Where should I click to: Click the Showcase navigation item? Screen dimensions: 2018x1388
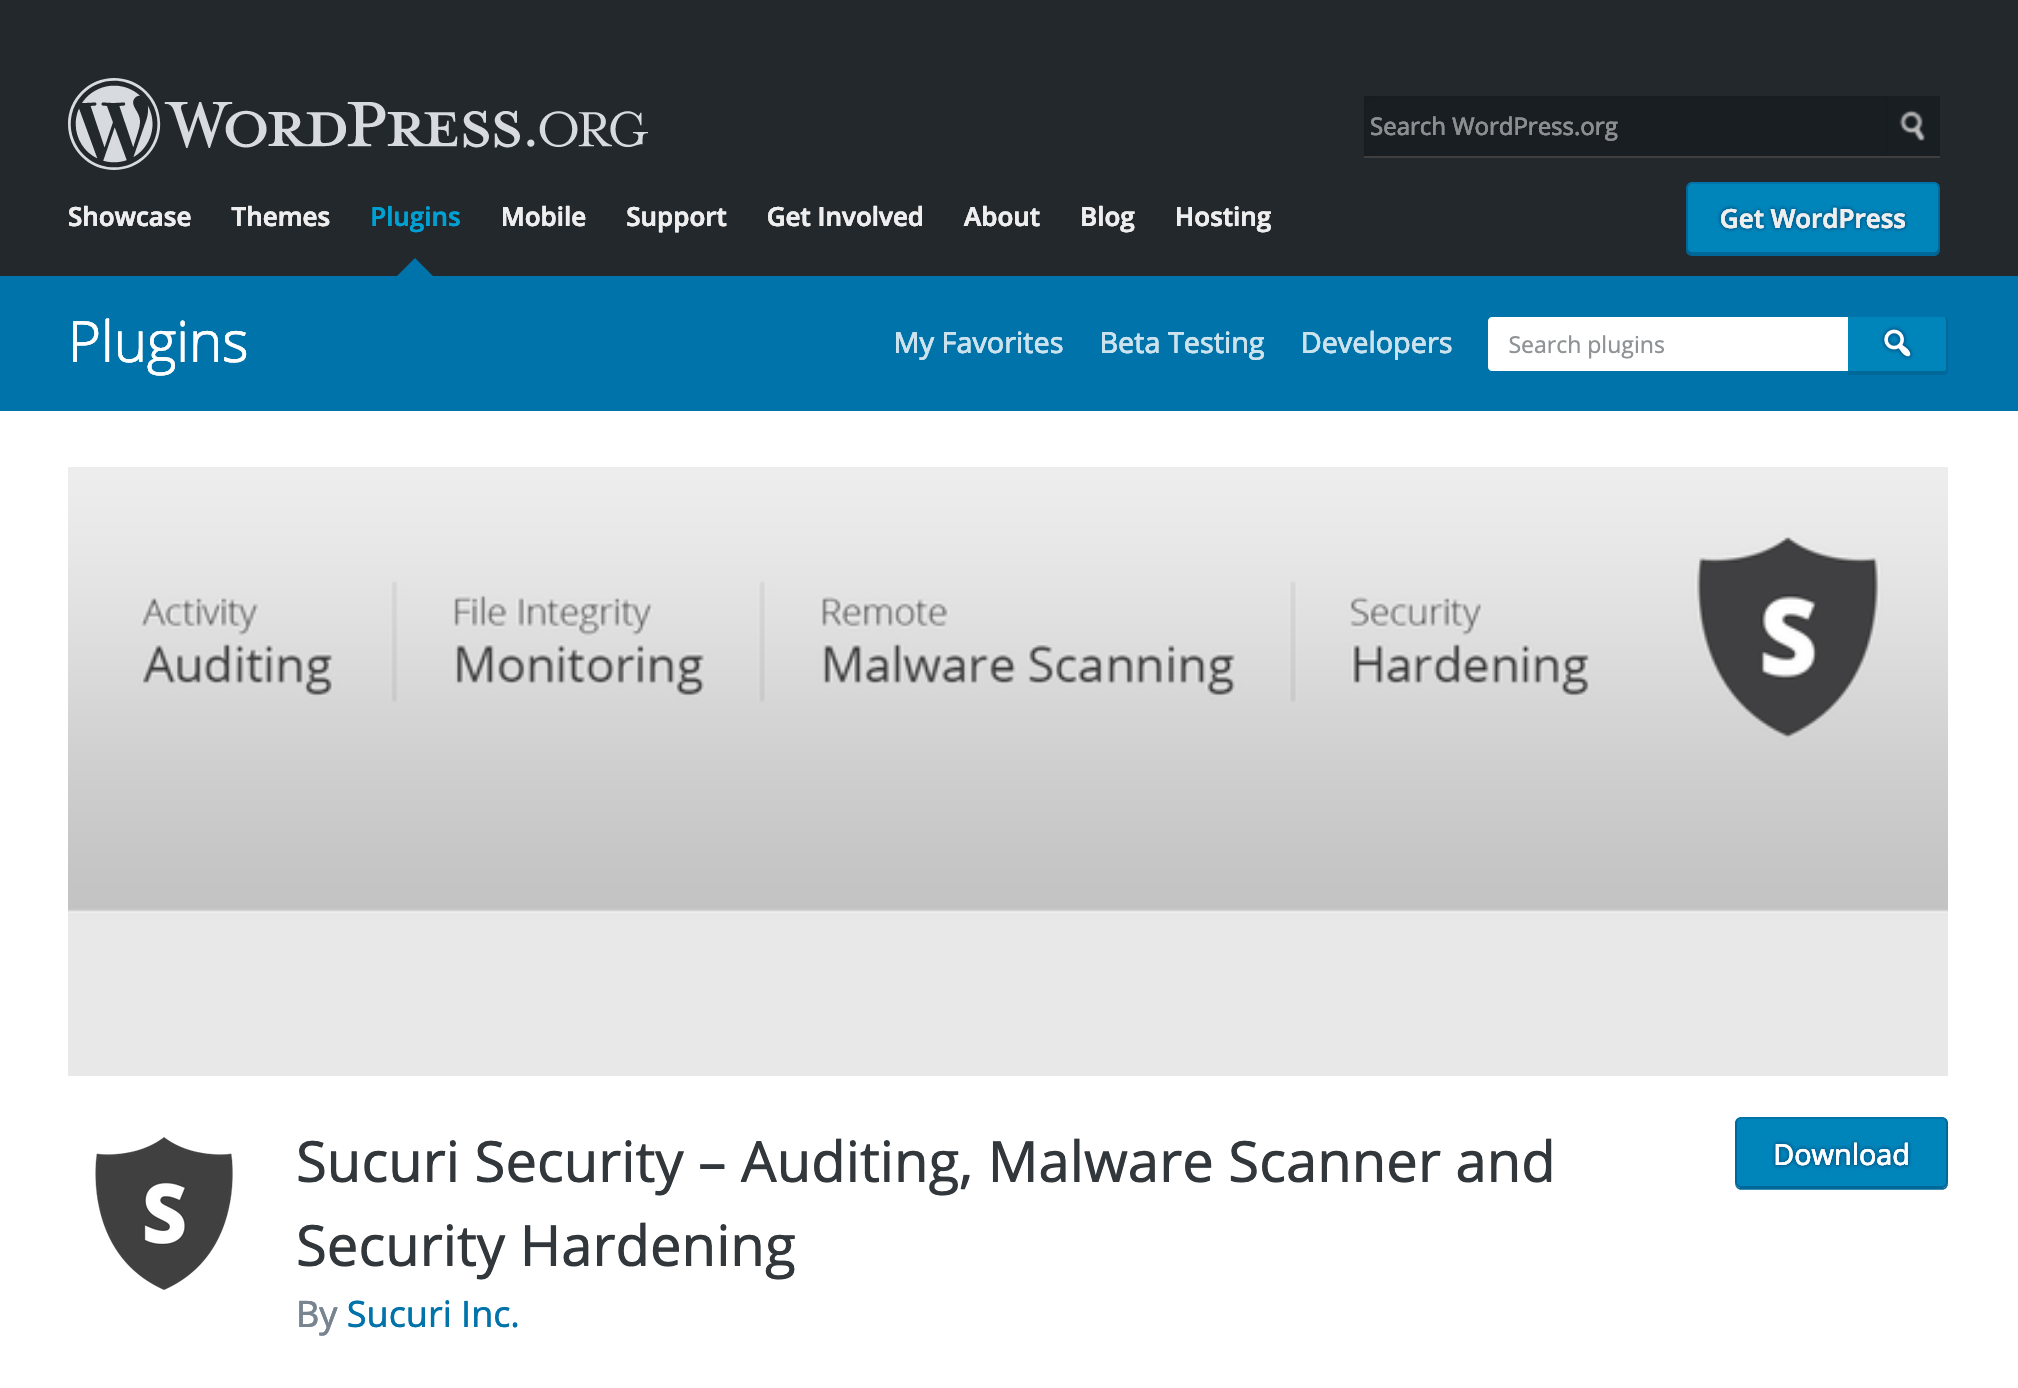click(x=129, y=216)
